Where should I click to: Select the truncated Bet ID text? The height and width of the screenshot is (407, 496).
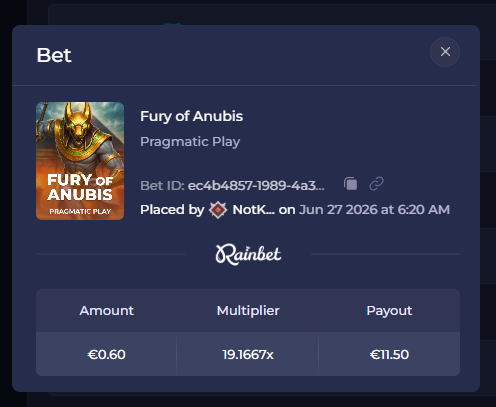point(256,186)
